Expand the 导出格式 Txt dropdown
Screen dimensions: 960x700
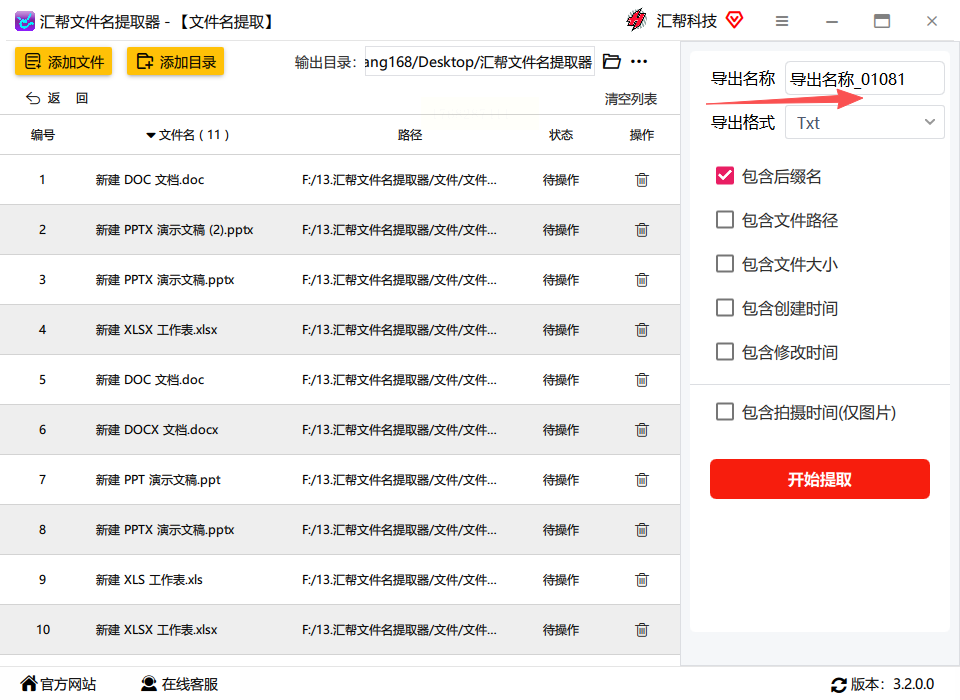(x=865, y=122)
